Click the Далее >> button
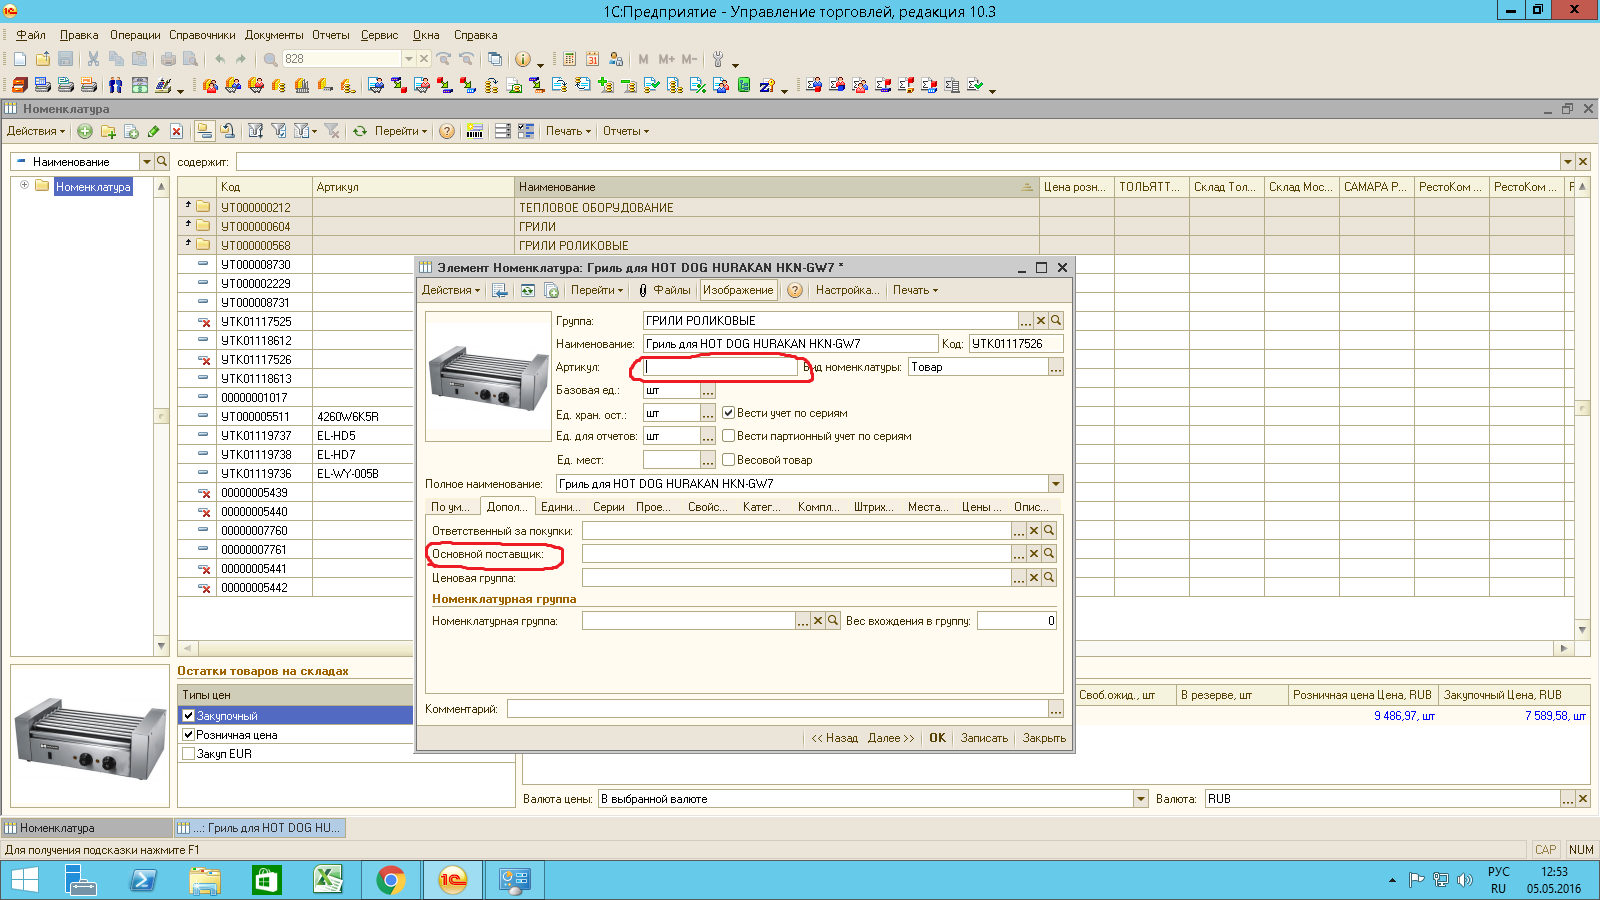The height and width of the screenshot is (900, 1600). tap(891, 738)
